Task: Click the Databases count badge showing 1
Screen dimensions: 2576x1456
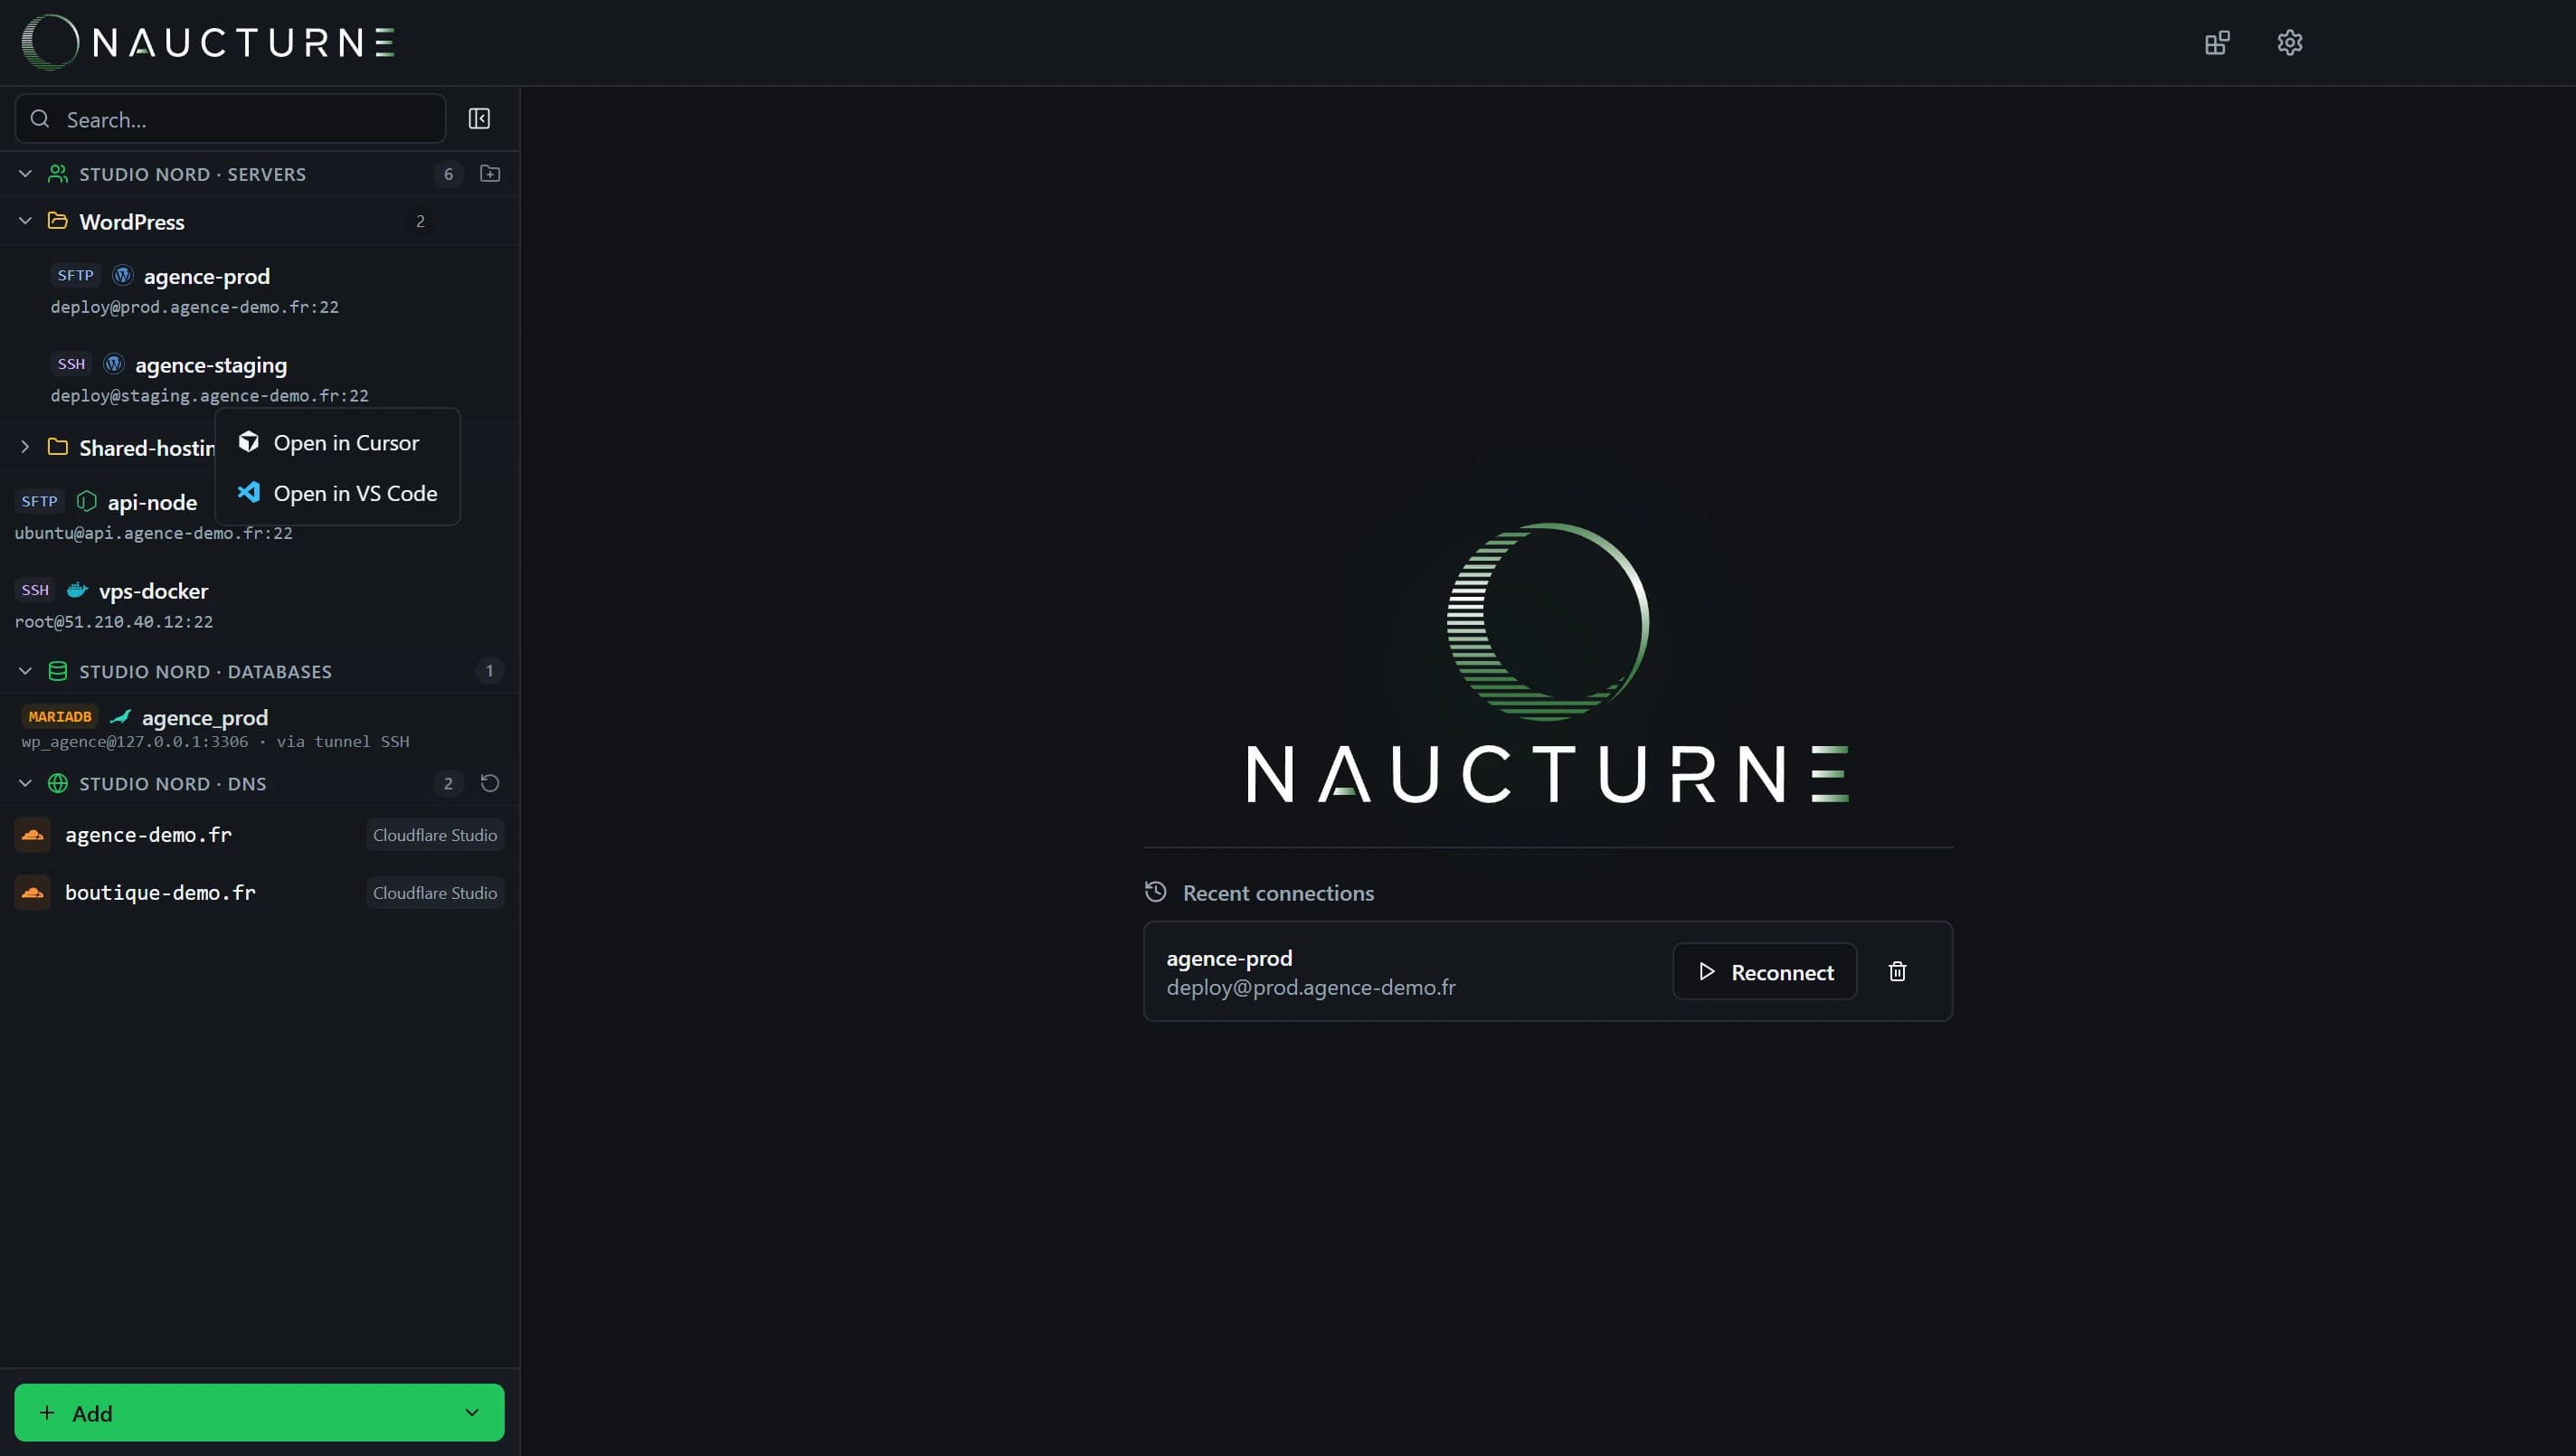Action: tap(489, 671)
